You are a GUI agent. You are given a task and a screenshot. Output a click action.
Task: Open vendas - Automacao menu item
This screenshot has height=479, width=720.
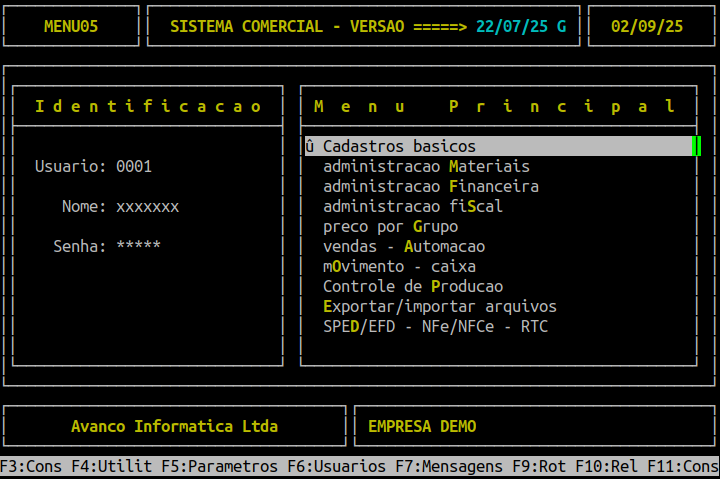click(x=404, y=247)
